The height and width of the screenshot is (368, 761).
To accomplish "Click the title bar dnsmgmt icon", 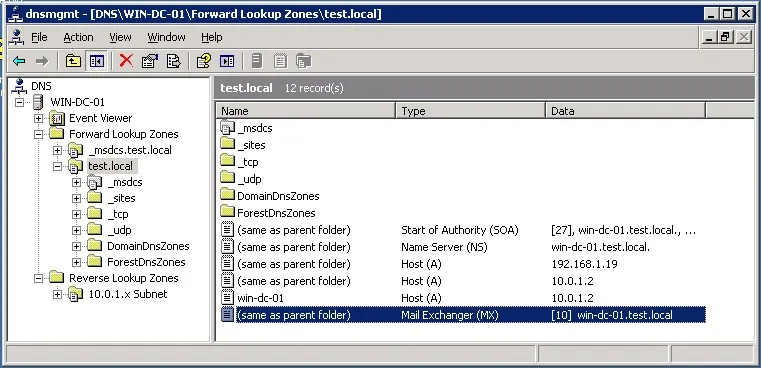I will pos(15,15).
